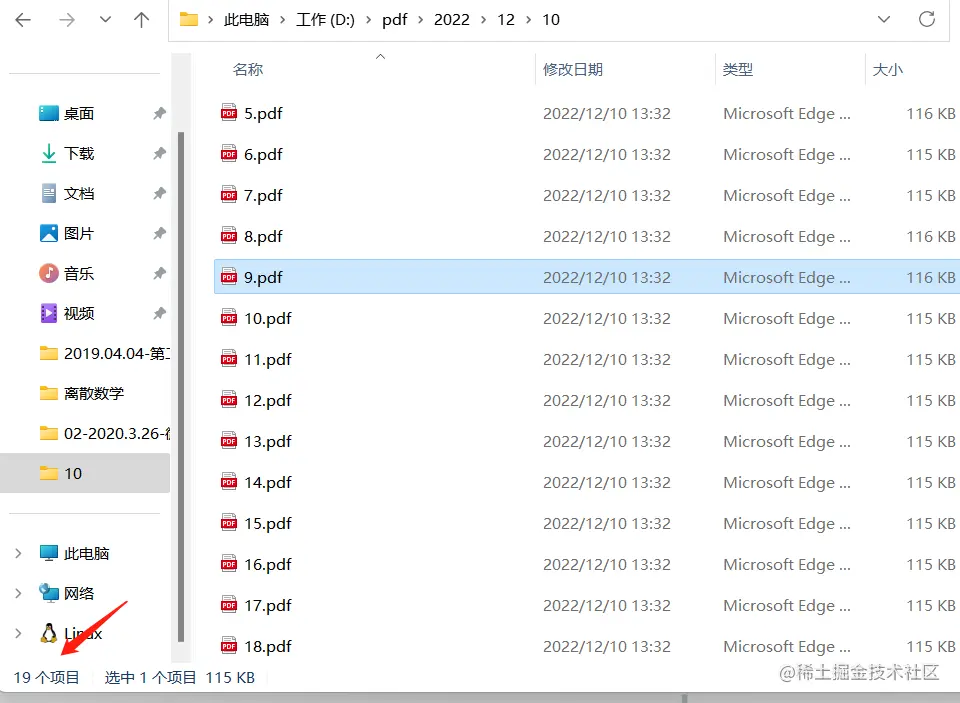
Task: Sort by 大小 column header
Action: (x=888, y=69)
